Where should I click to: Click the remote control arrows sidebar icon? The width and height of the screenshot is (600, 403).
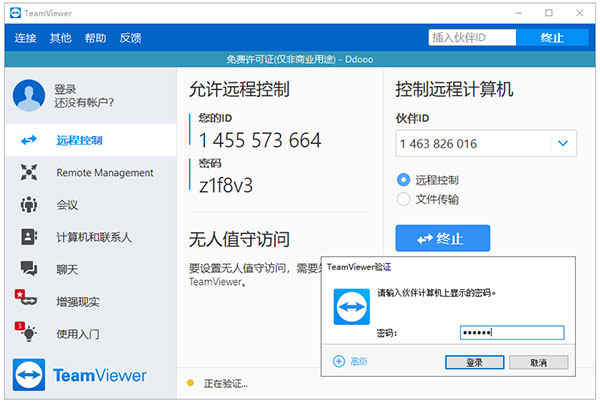(x=29, y=140)
